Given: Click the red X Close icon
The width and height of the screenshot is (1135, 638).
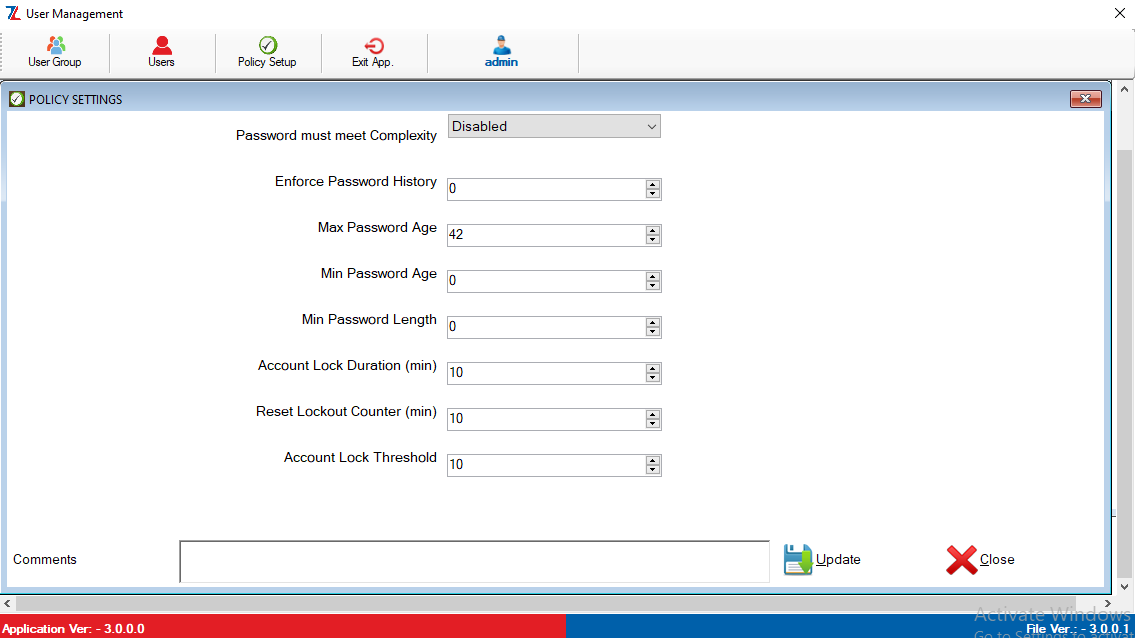Looking at the screenshot, I should point(961,560).
